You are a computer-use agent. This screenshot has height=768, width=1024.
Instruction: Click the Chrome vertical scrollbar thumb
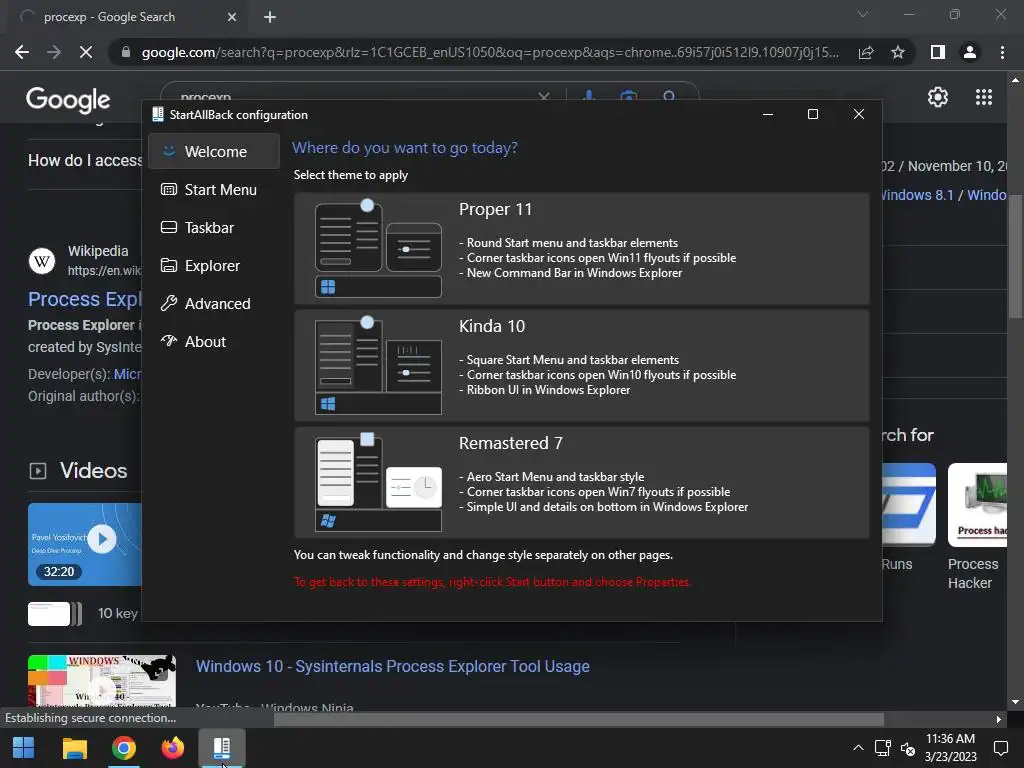pyautogui.click(x=1015, y=256)
